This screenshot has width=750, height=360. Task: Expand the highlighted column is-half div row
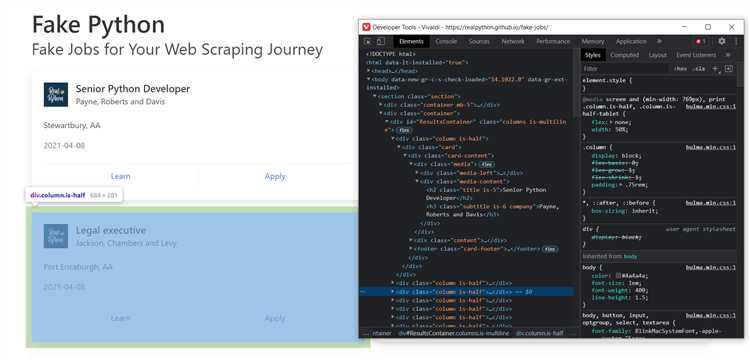393,292
